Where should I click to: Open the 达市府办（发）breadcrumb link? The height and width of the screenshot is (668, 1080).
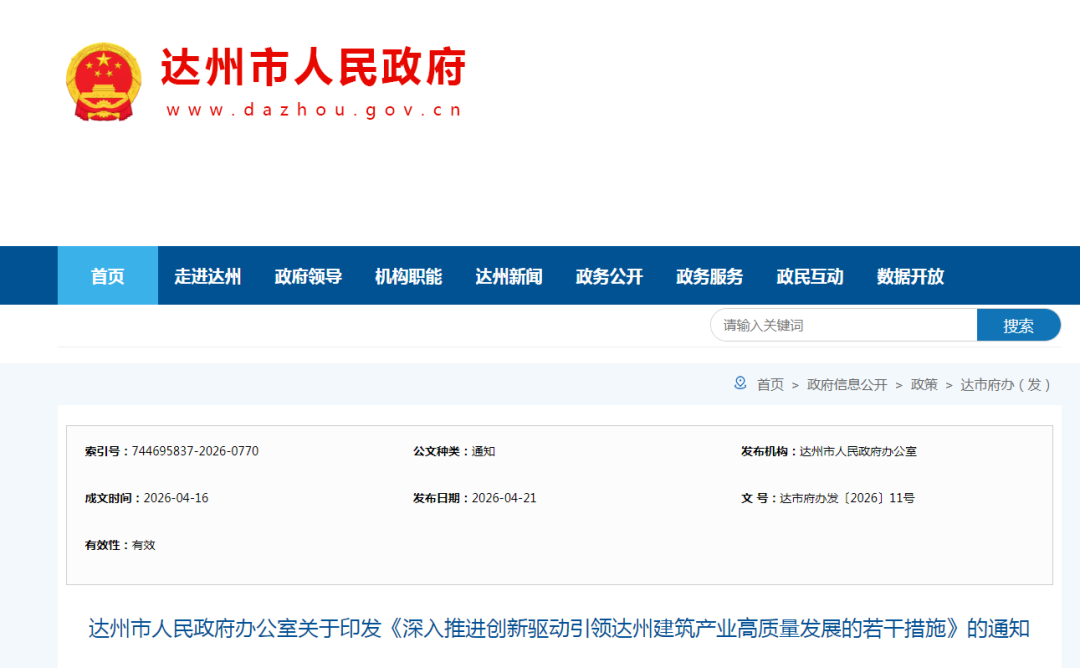pos(1005,383)
